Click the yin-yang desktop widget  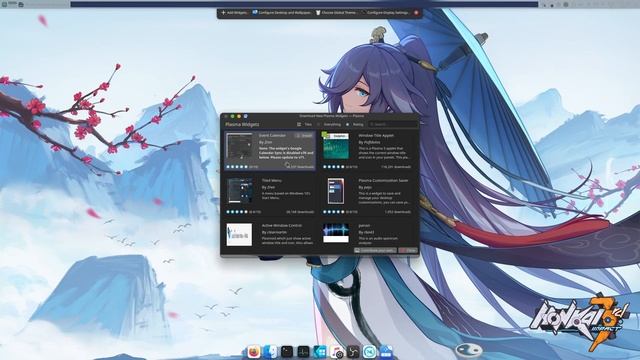point(469,350)
